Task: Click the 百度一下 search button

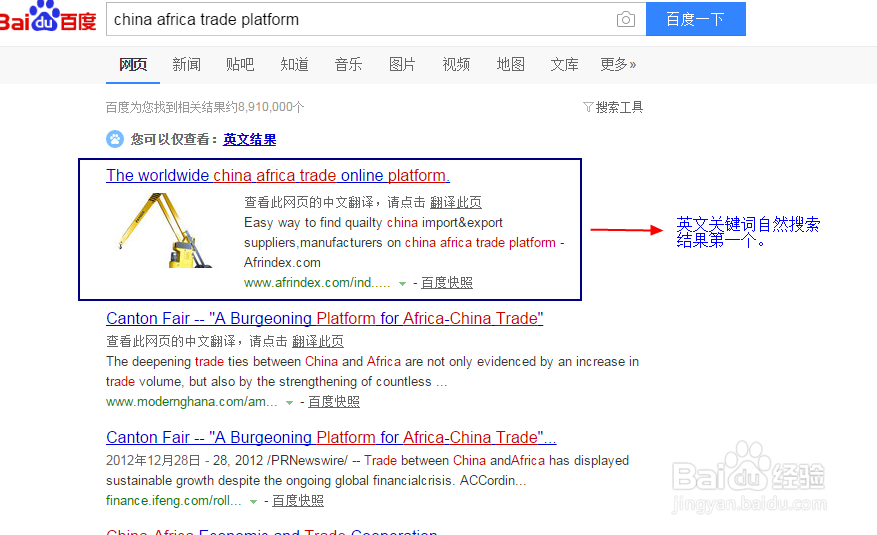Action: (696, 19)
